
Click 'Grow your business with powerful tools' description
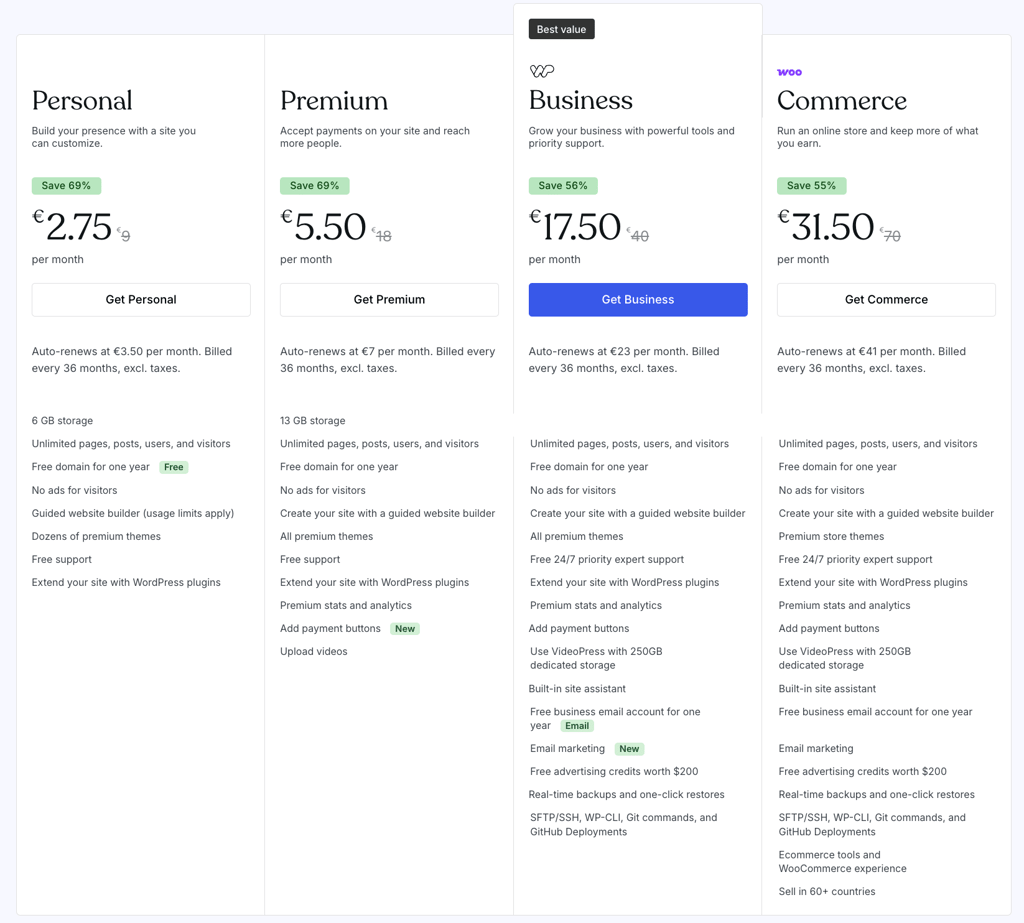pyautogui.click(x=632, y=137)
